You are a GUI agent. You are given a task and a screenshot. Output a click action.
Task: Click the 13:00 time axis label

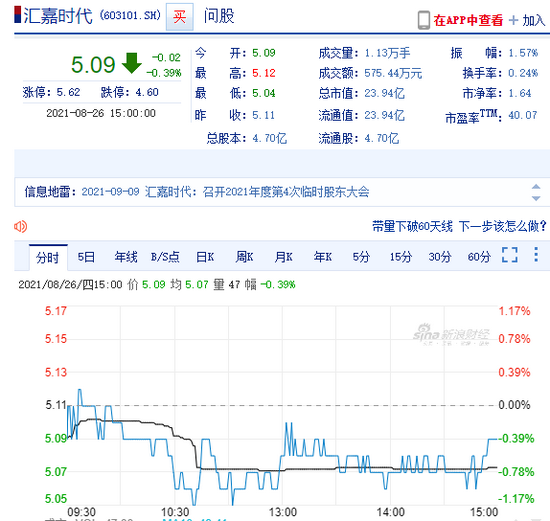[x=283, y=512]
